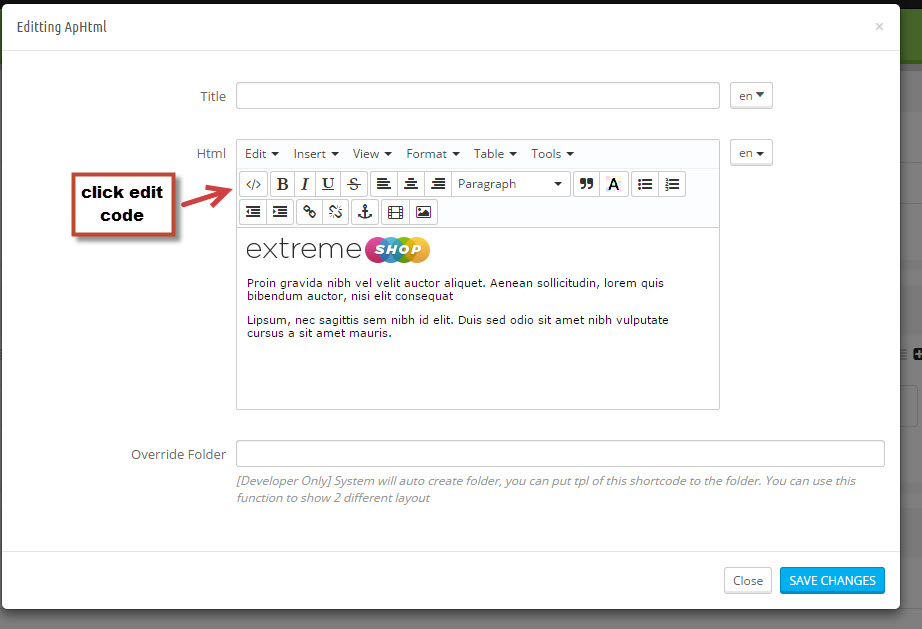Dismiss the Editting ApHtml dialog with X
Screen dimensions: 922x629
tap(879, 26)
